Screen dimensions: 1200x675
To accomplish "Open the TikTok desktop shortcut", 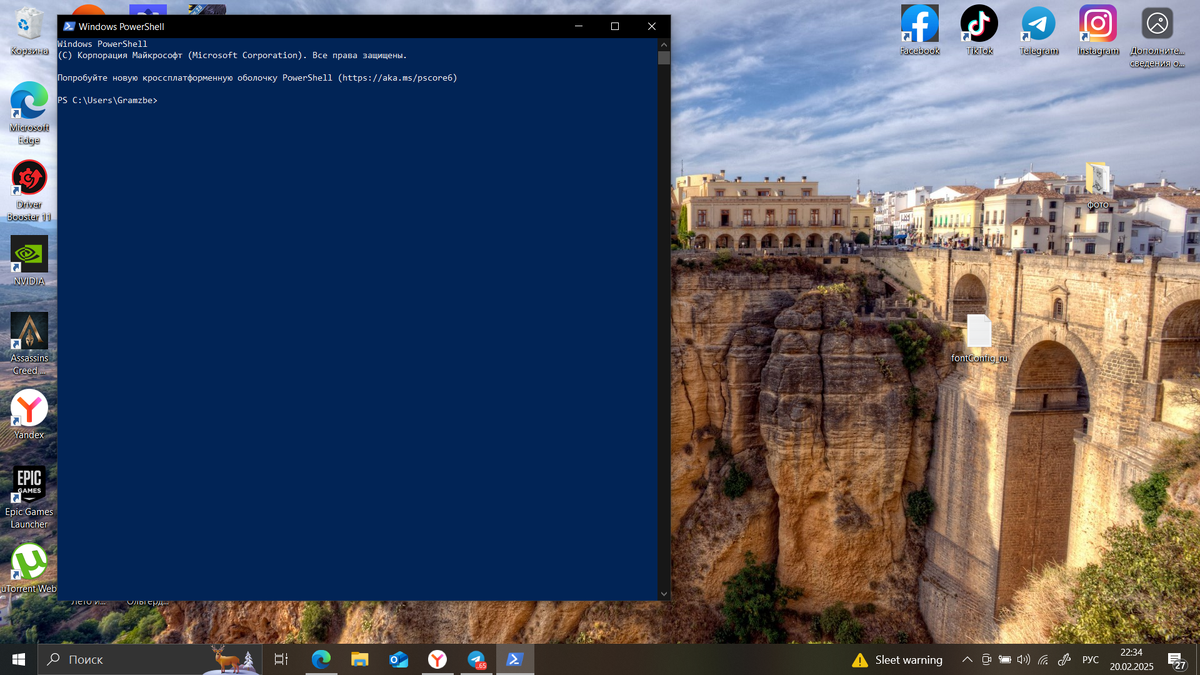I will pyautogui.click(x=979, y=30).
